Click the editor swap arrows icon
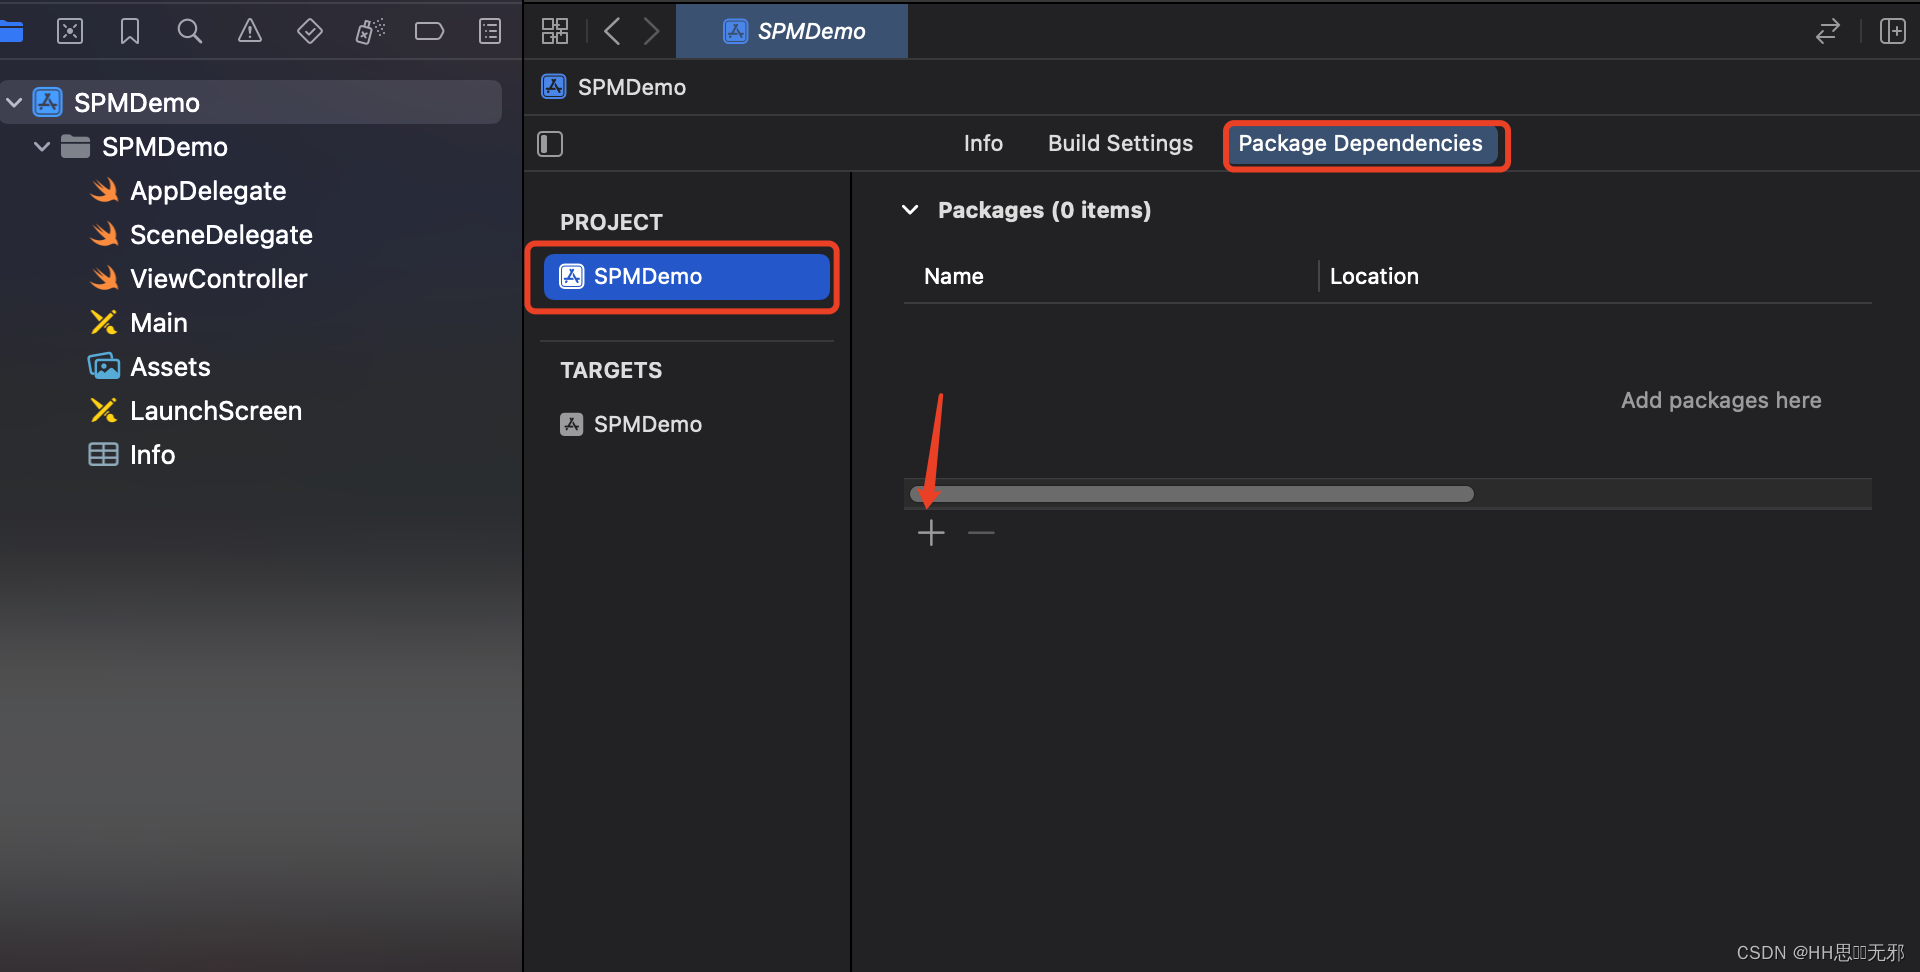Image resolution: width=1920 pixels, height=972 pixels. point(1828,31)
